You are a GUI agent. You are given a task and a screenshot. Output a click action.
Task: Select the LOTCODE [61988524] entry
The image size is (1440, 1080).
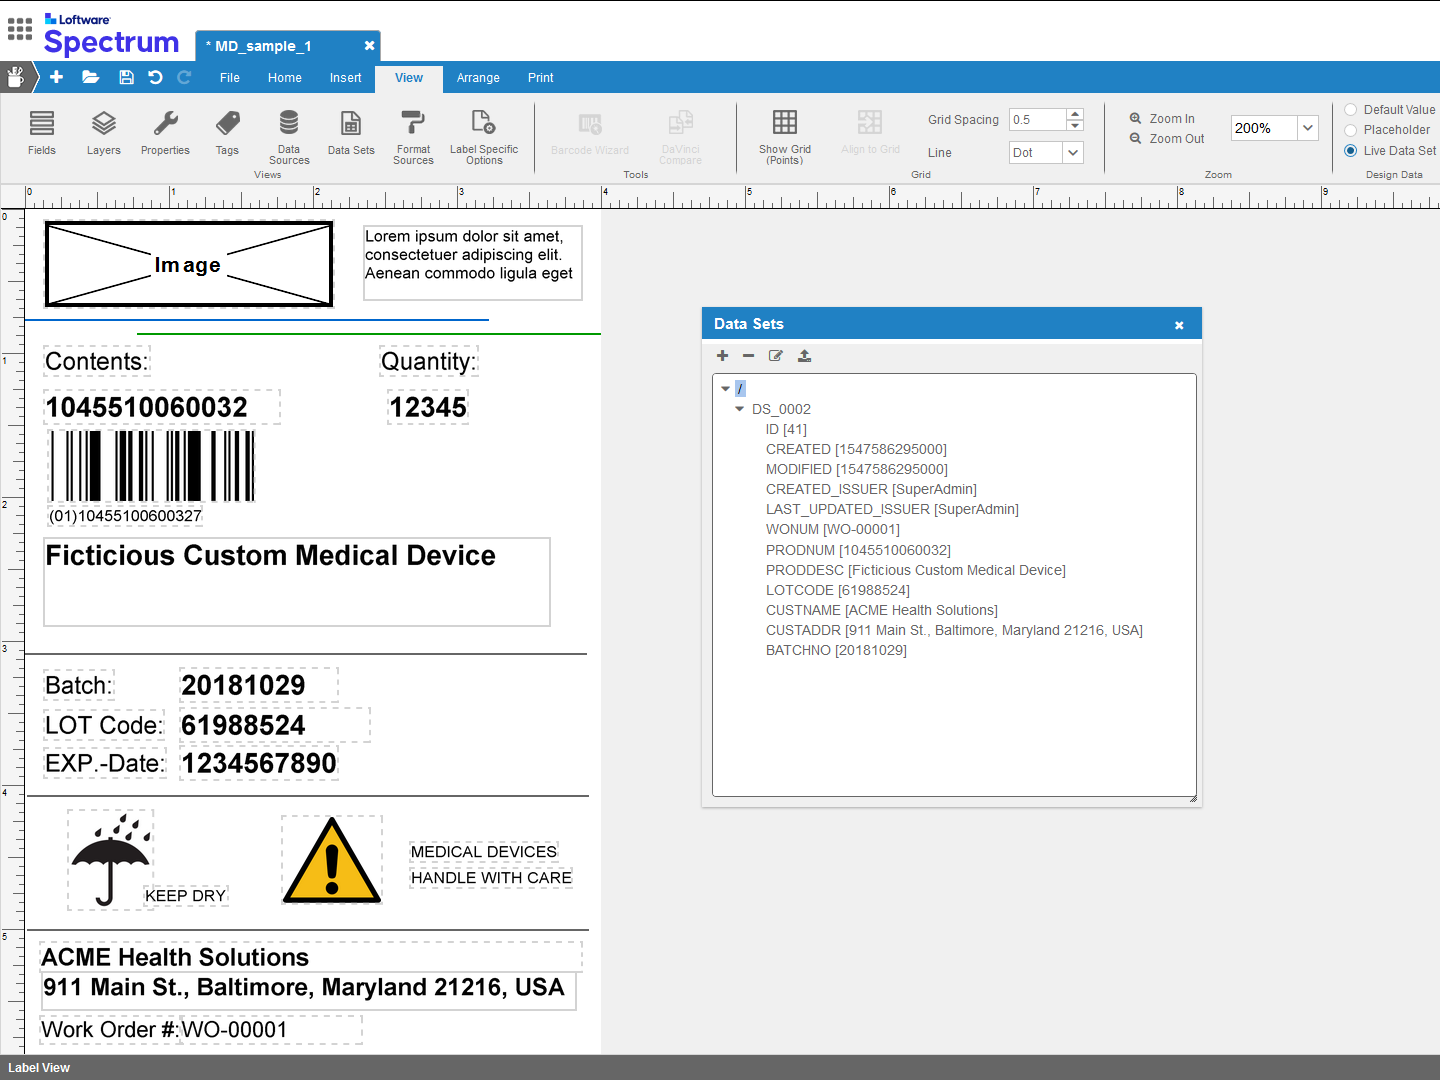838,590
